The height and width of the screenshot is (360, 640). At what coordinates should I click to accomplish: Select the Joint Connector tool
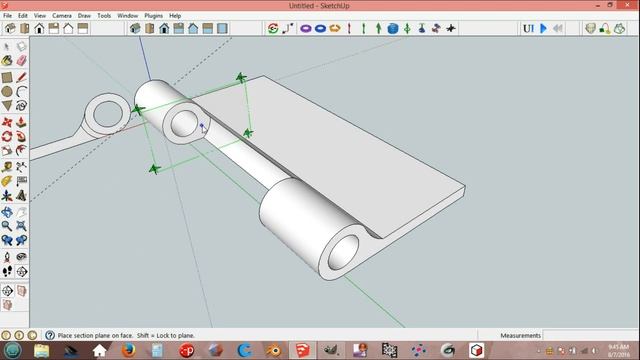point(288,28)
